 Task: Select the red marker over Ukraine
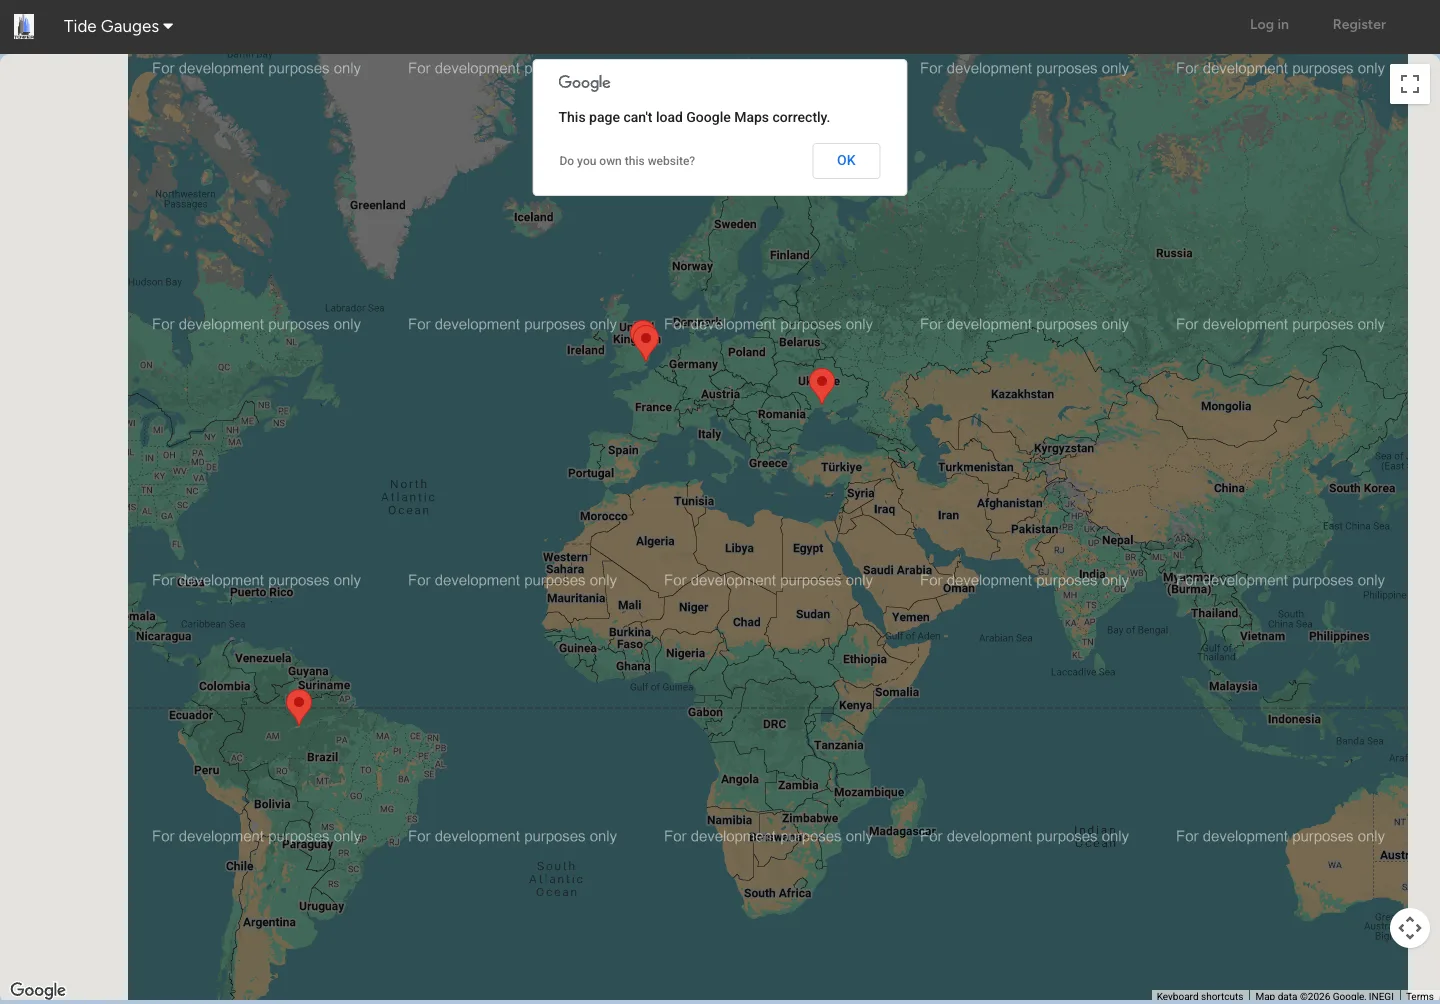(x=821, y=385)
